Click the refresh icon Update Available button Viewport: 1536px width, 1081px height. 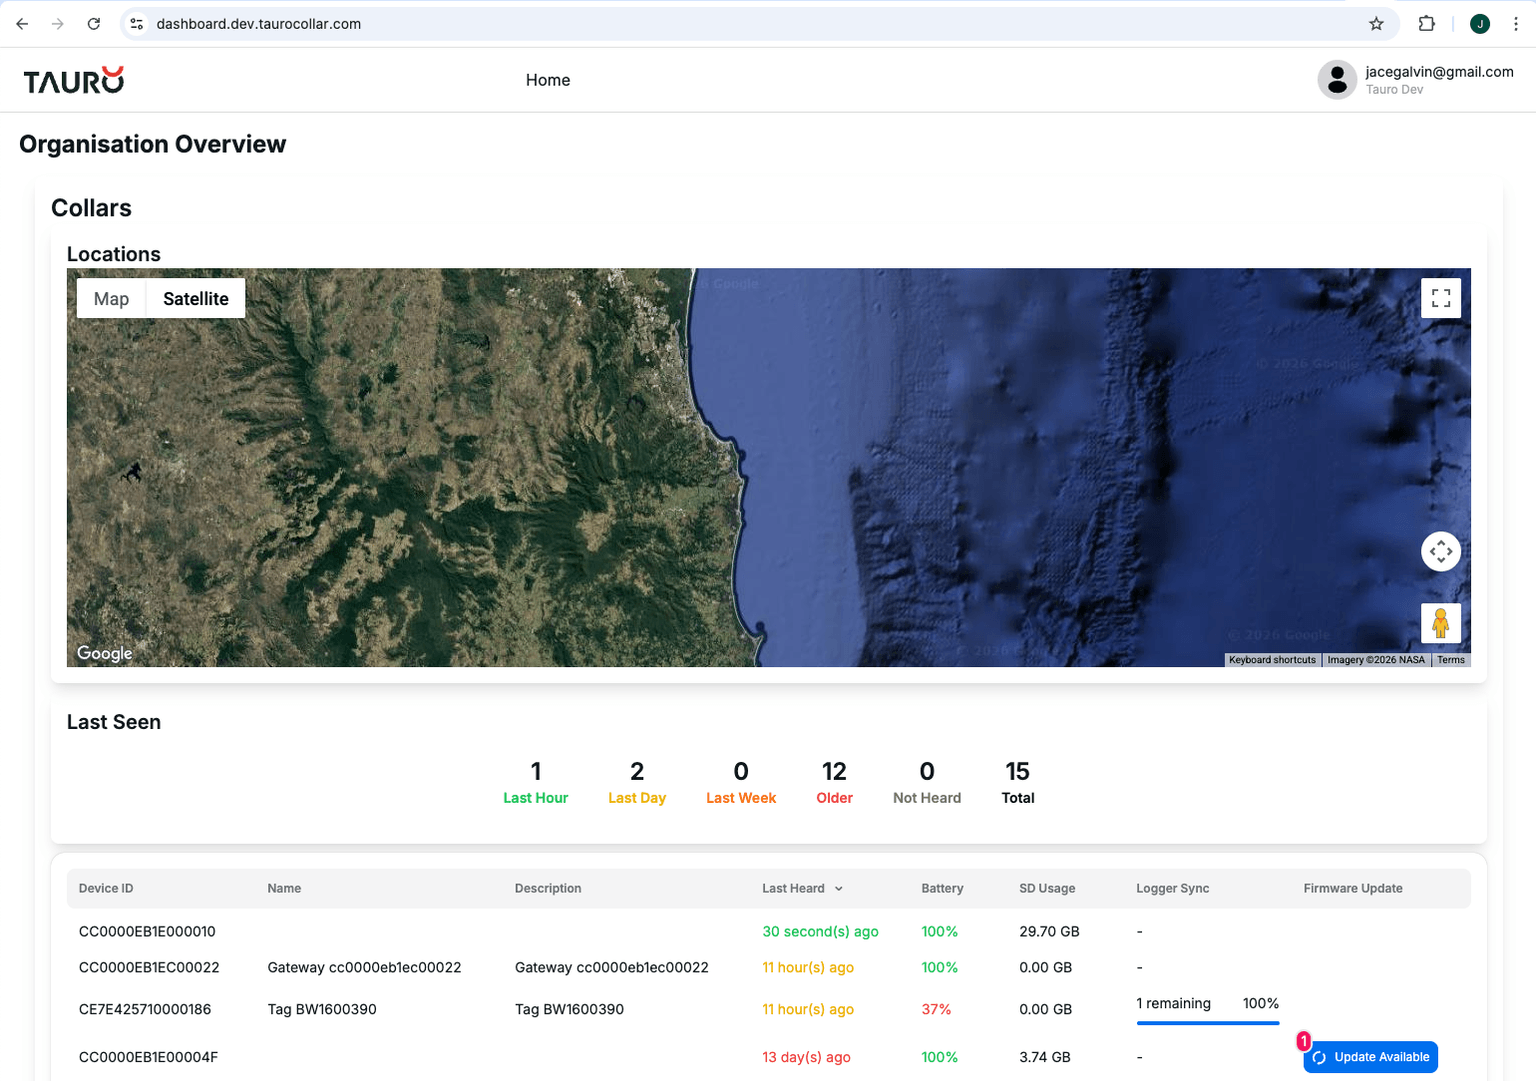click(1318, 1057)
